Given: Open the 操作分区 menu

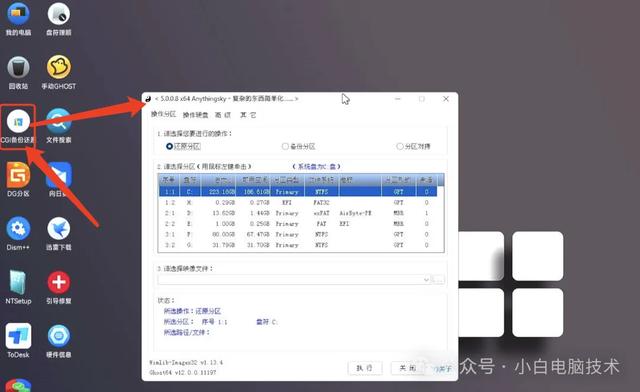Looking at the screenshot, I should [163, 114].
